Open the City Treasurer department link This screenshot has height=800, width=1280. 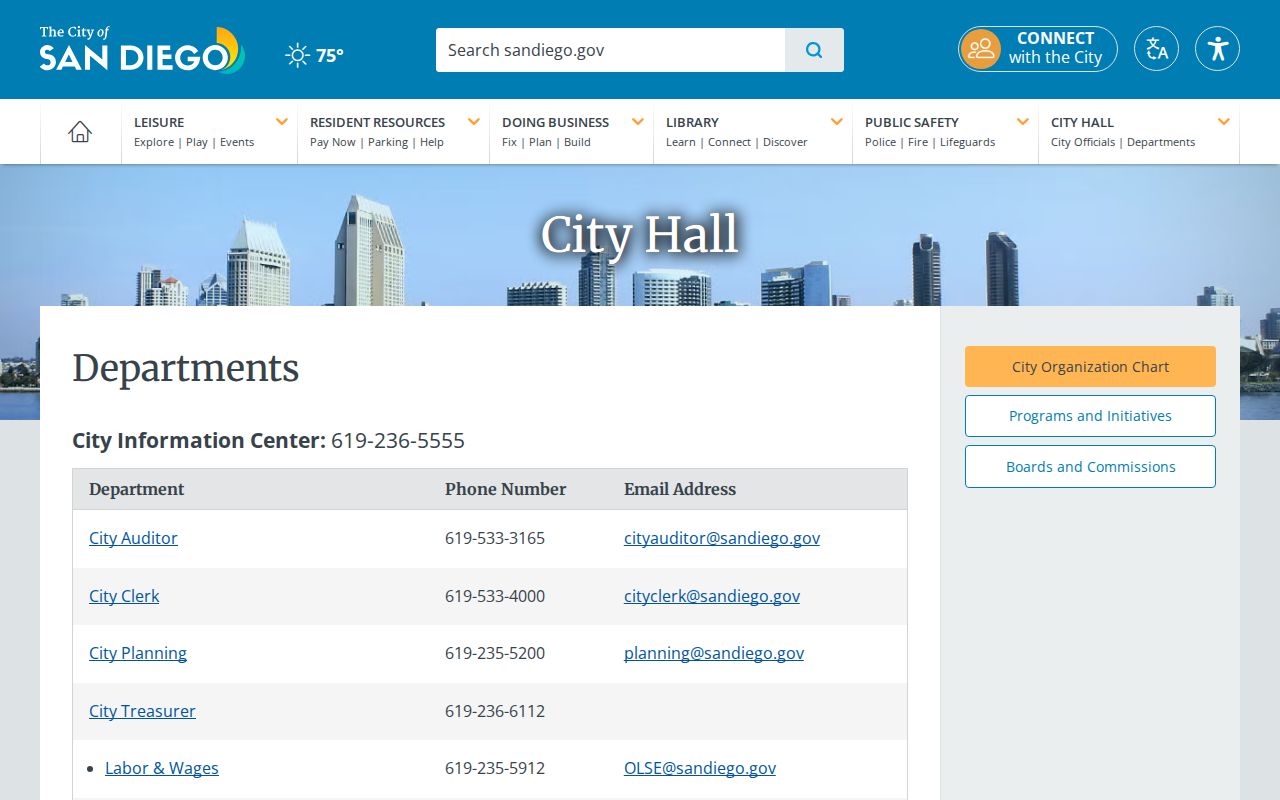click(142, 711)
